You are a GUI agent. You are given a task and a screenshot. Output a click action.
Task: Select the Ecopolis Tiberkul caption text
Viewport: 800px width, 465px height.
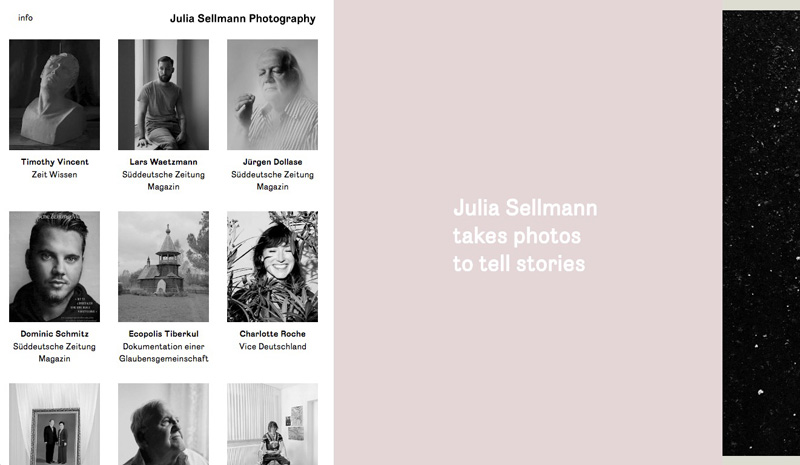[163, 334]
